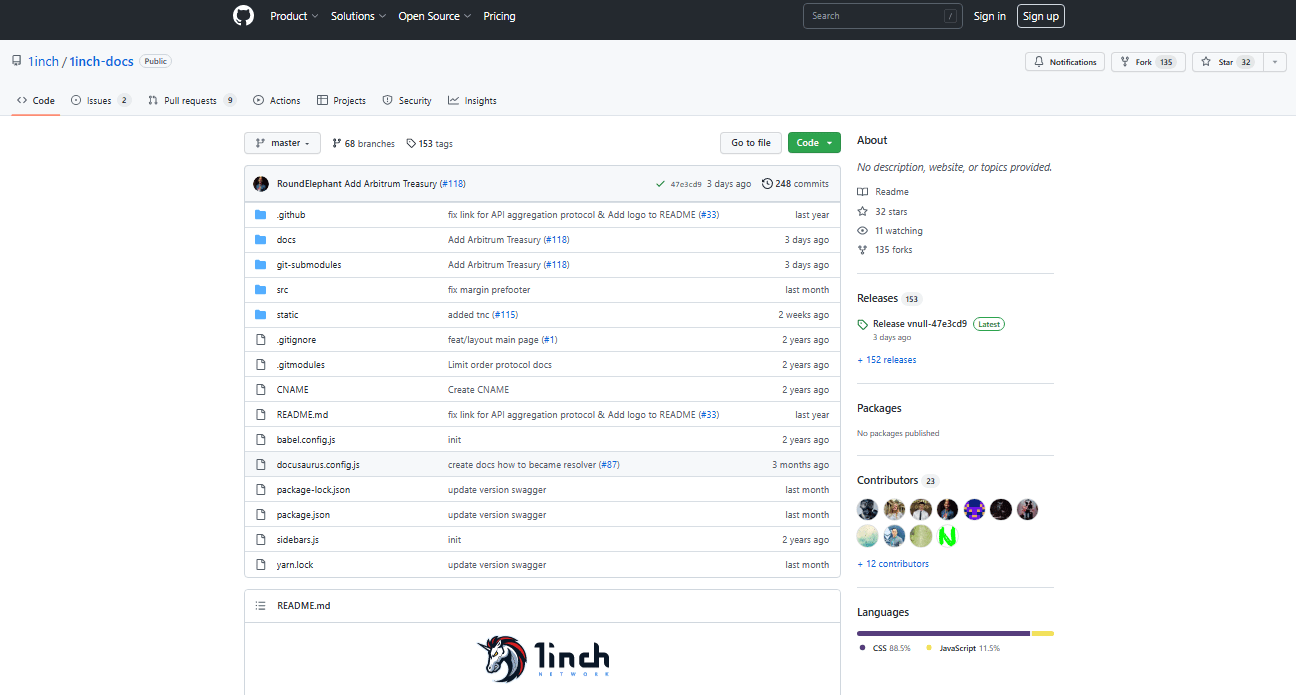This screenshot has width=1296, height=695.
Task: Click the README.md file icon
Action: [x=261, y=415]
